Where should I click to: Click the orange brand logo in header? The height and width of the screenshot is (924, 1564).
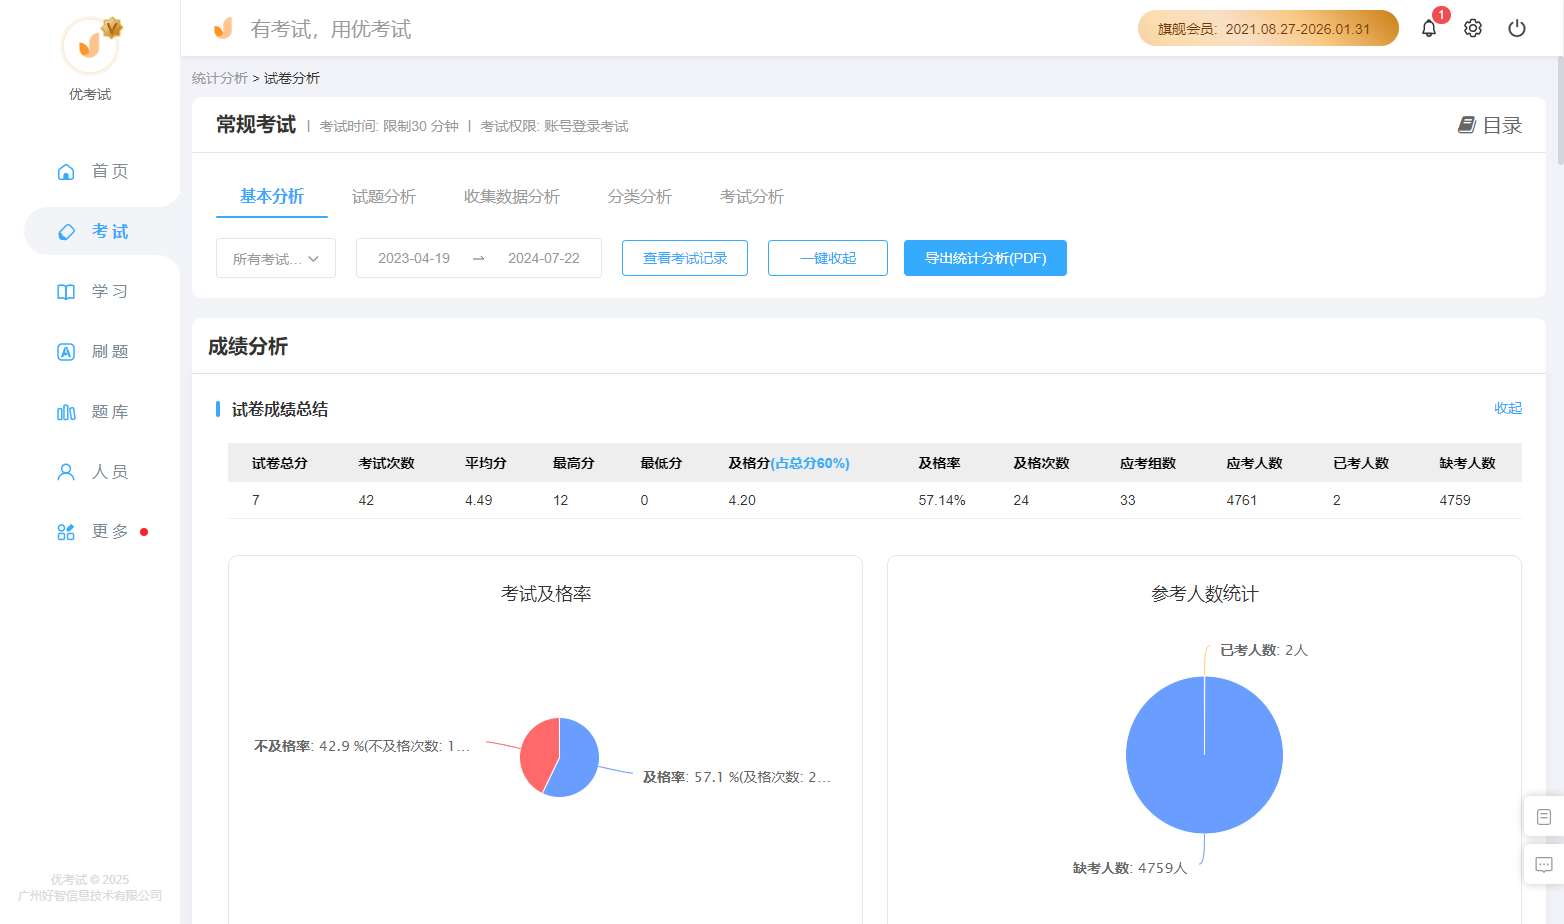pos(223,28)
